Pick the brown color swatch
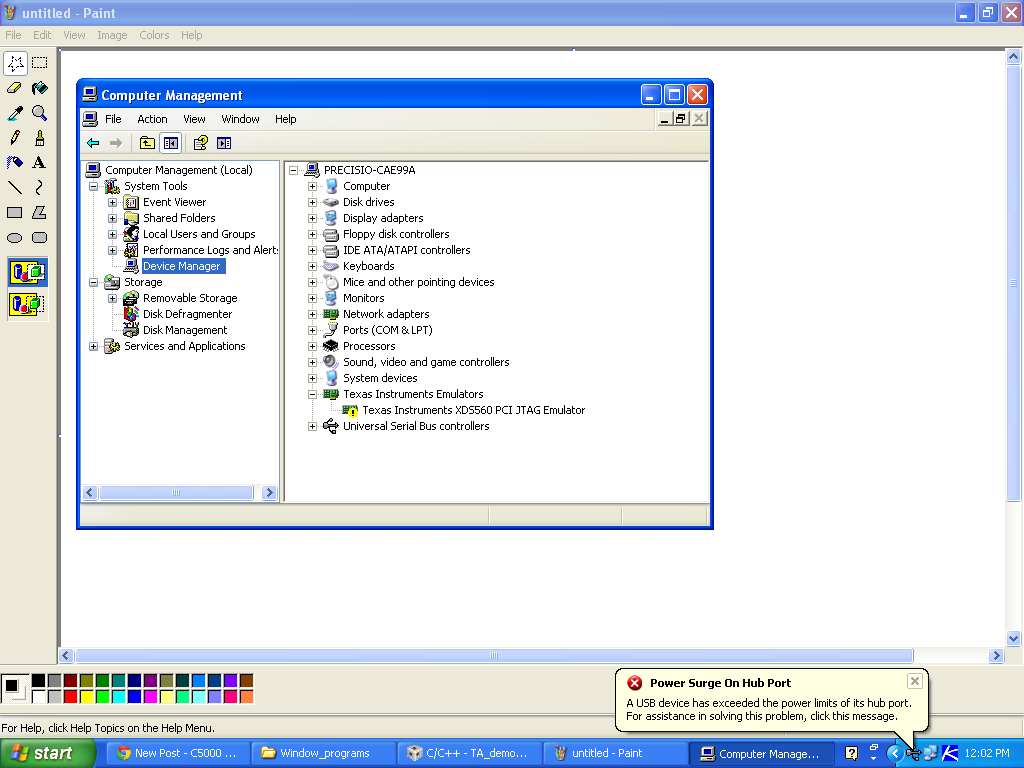 click(246, 681)
